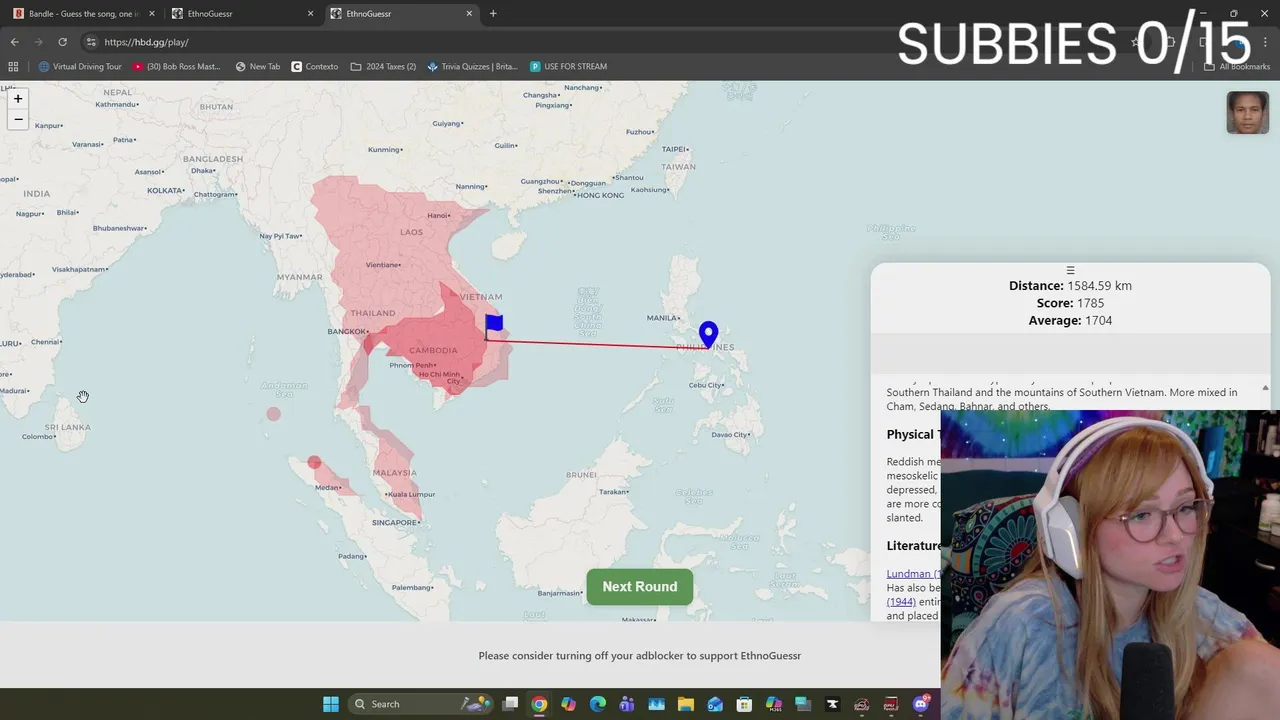Open the 2024 Taxes bookmark folder

click(x=383, y=67)
